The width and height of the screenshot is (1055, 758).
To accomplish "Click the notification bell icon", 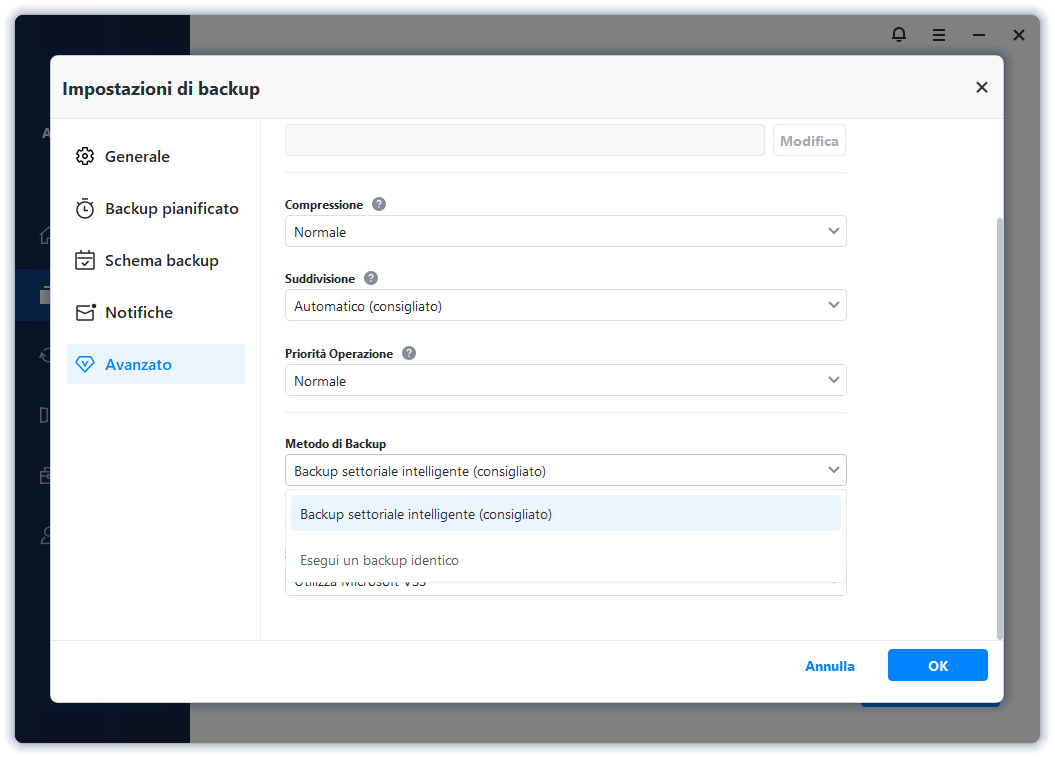I will click(899, 35).
